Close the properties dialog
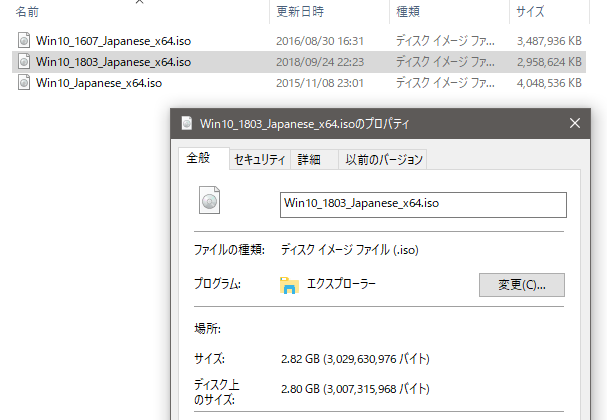This screenshot has width=607, height=420. [x=575, y=123]
